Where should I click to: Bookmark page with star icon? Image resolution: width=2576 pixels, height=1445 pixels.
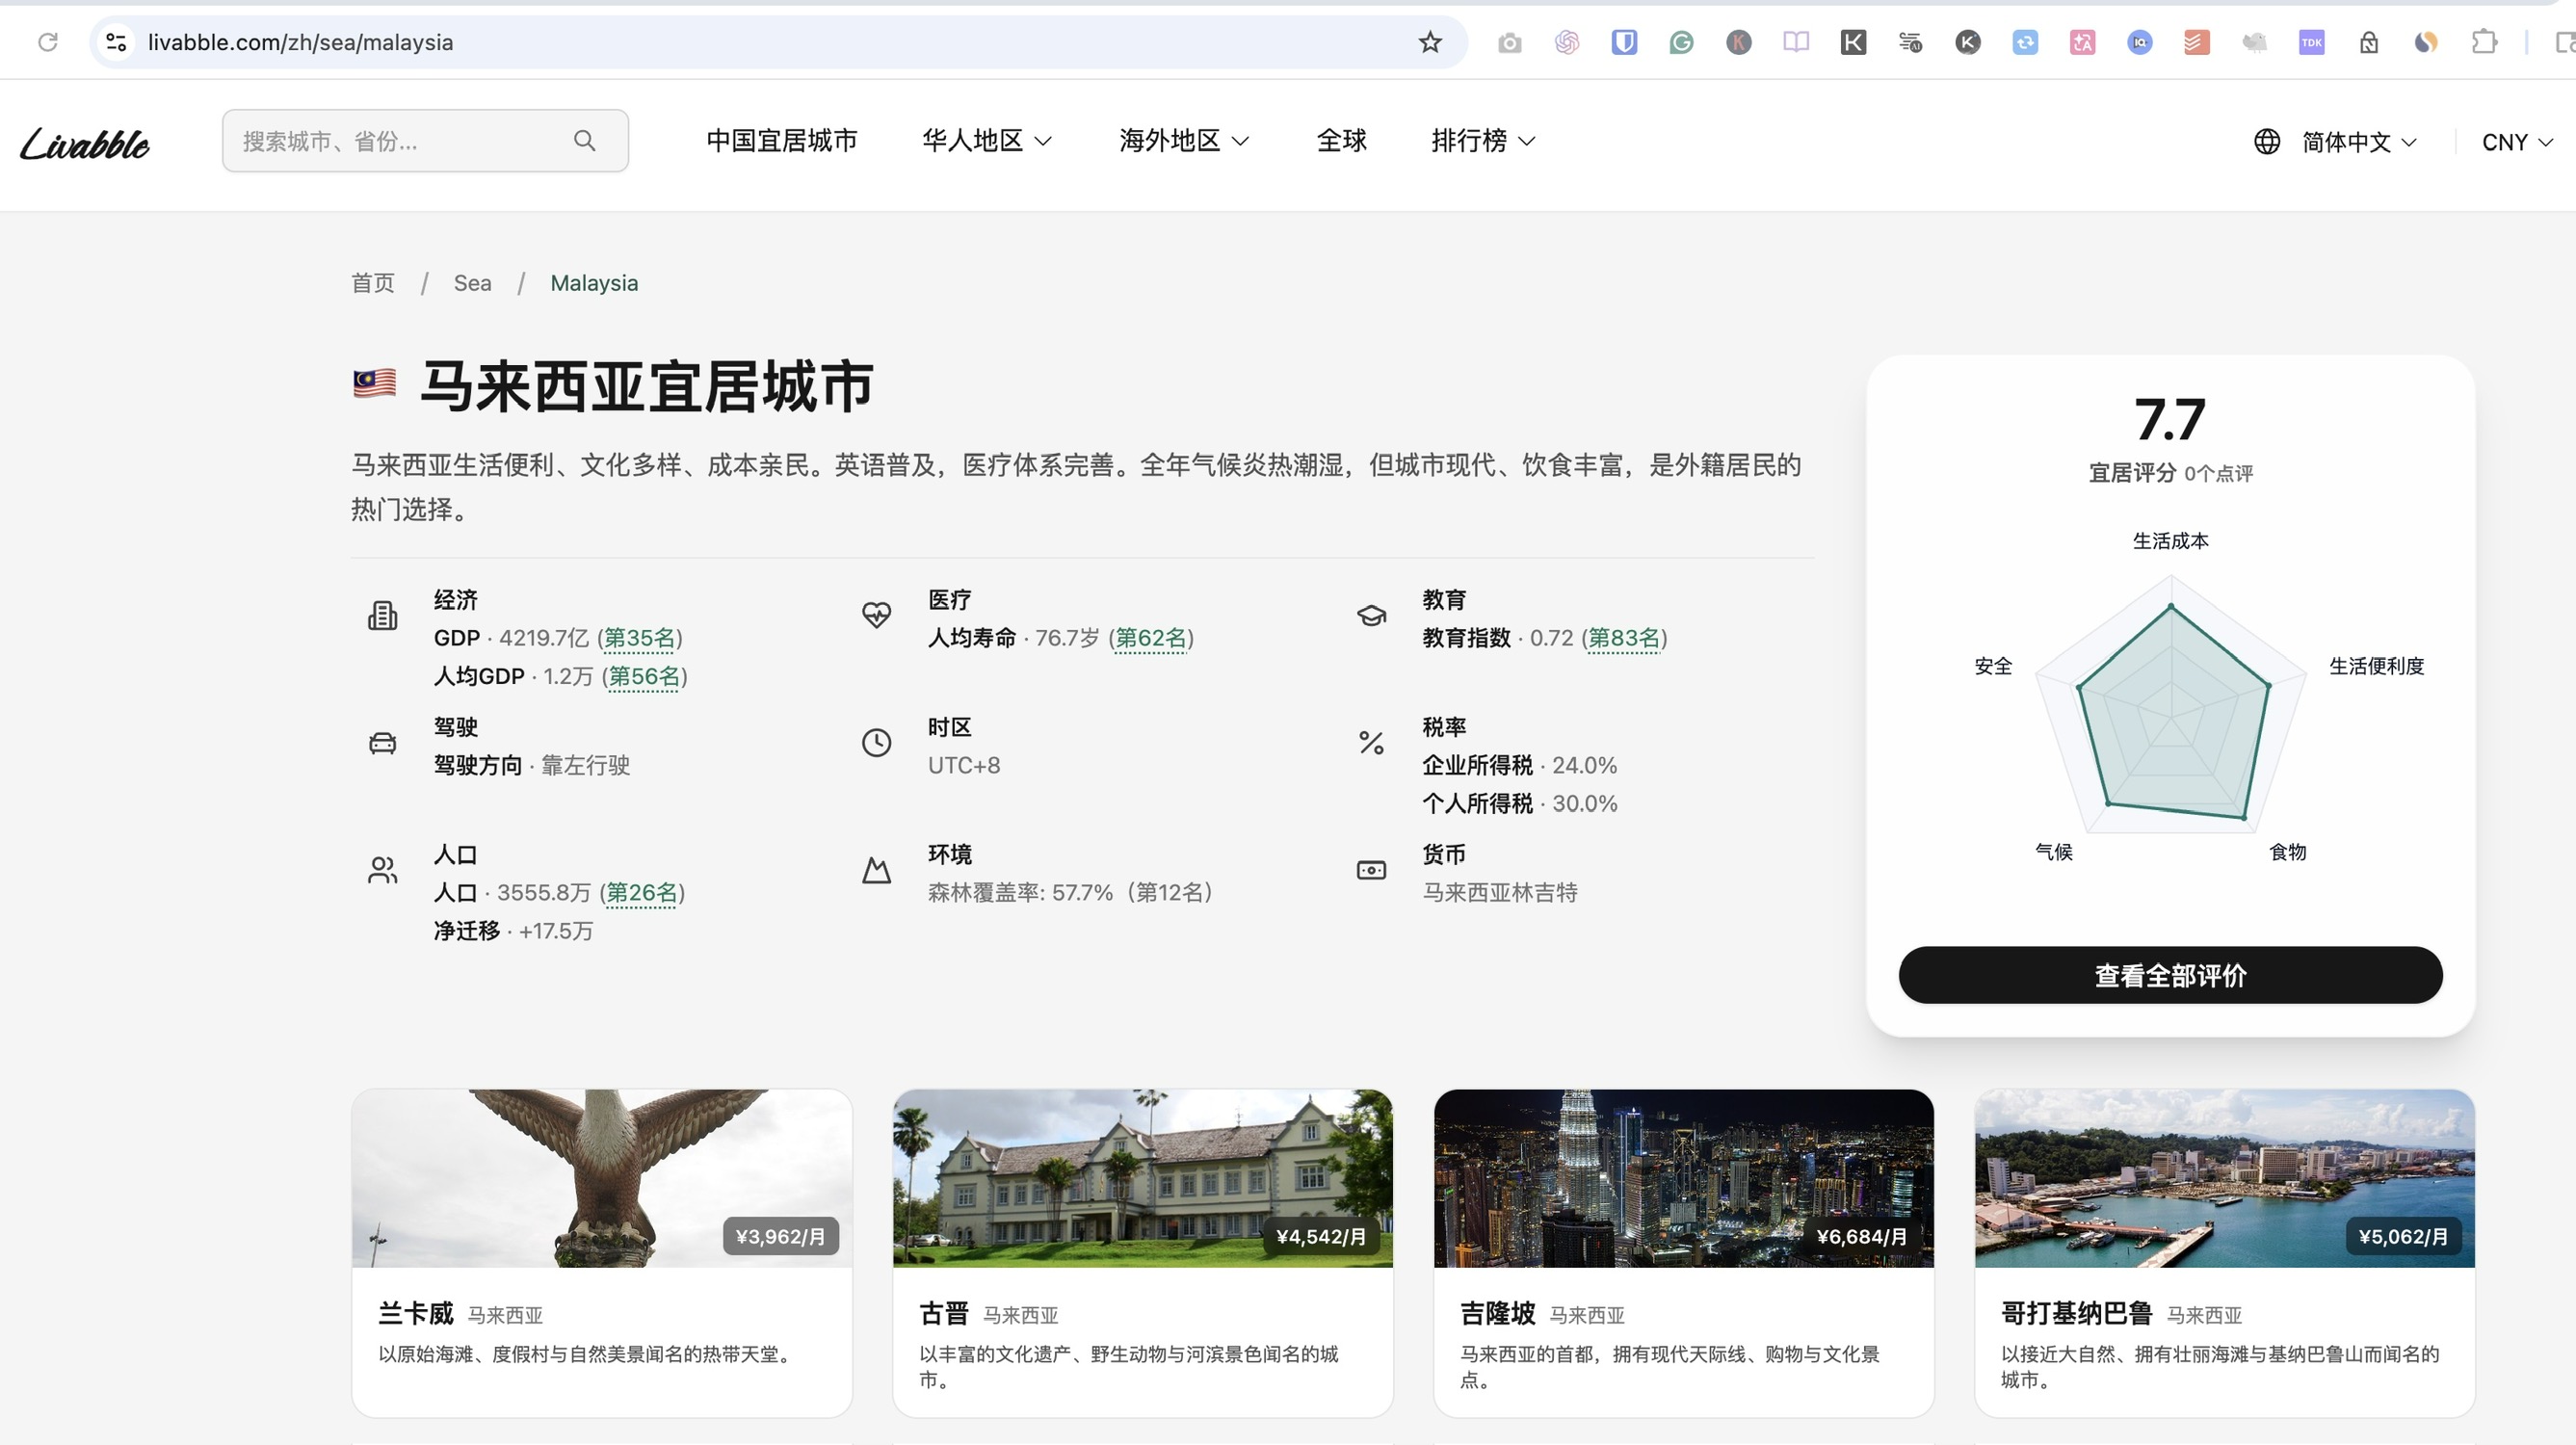click(1430, 42)
